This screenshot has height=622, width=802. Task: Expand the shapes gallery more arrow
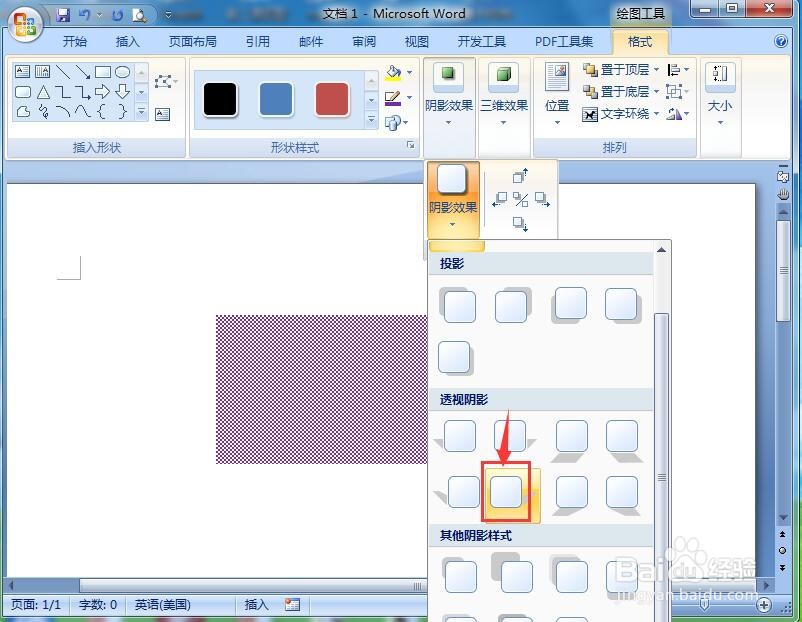tap(142, 111)
